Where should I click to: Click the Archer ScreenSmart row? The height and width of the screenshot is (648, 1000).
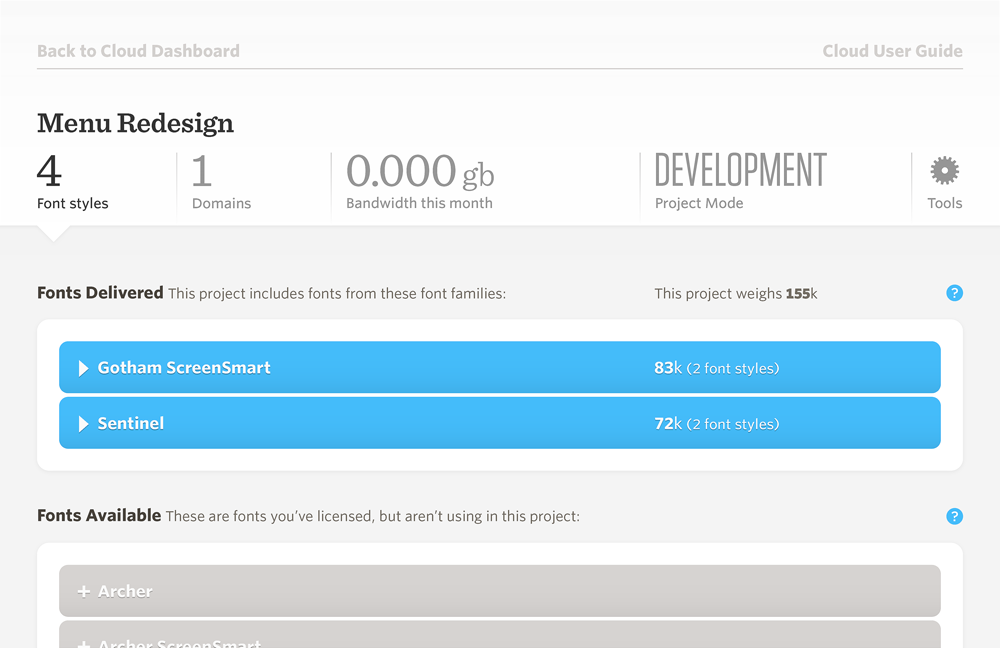click(x=500, y=635)
